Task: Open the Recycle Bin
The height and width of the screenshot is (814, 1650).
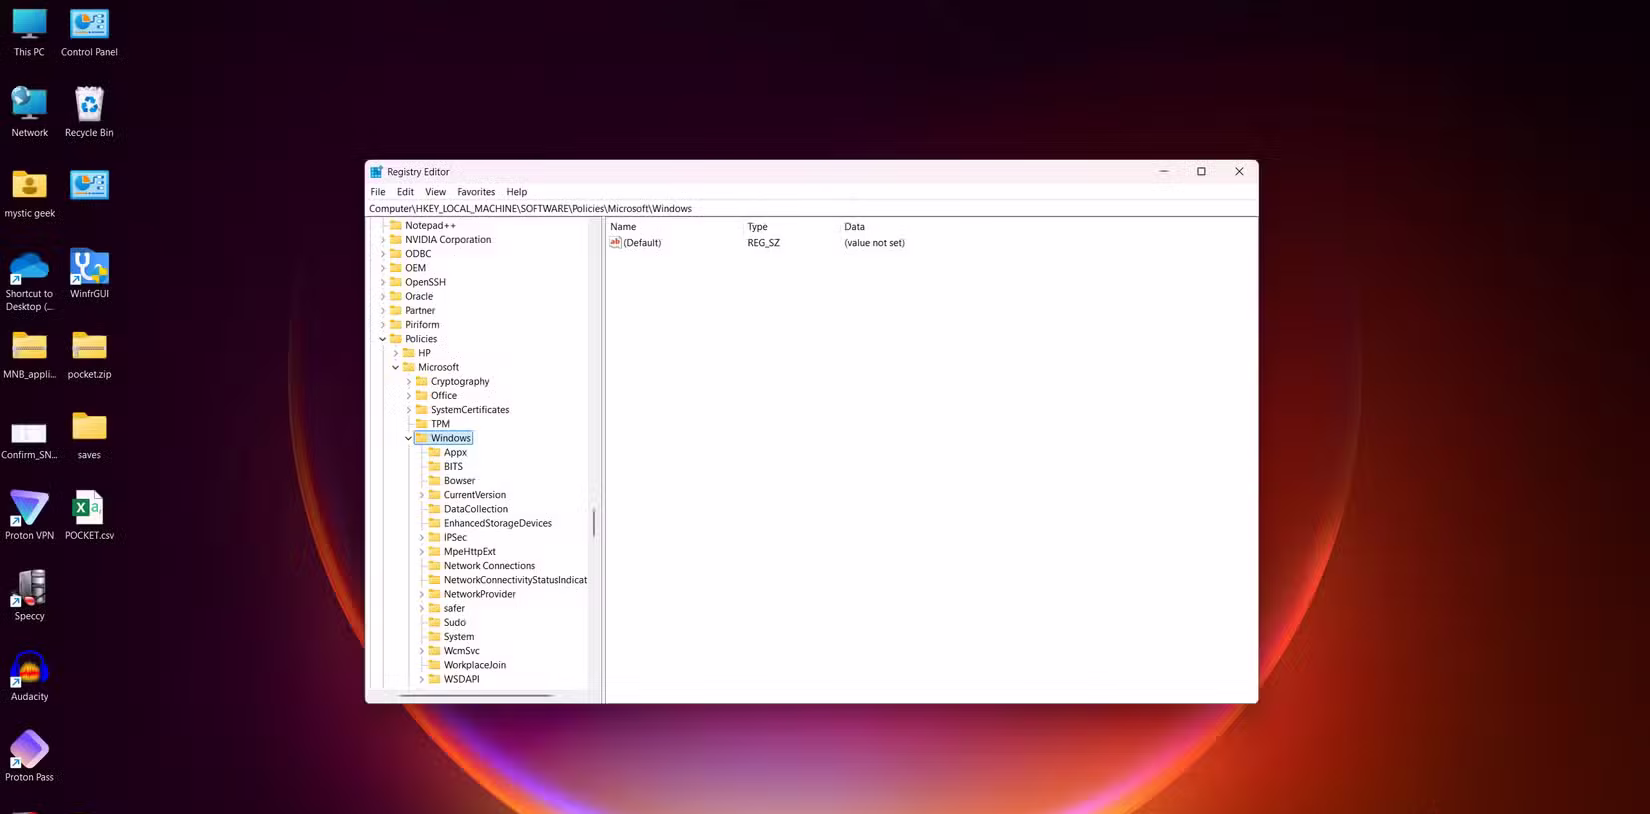Action: tap(89, 112)
